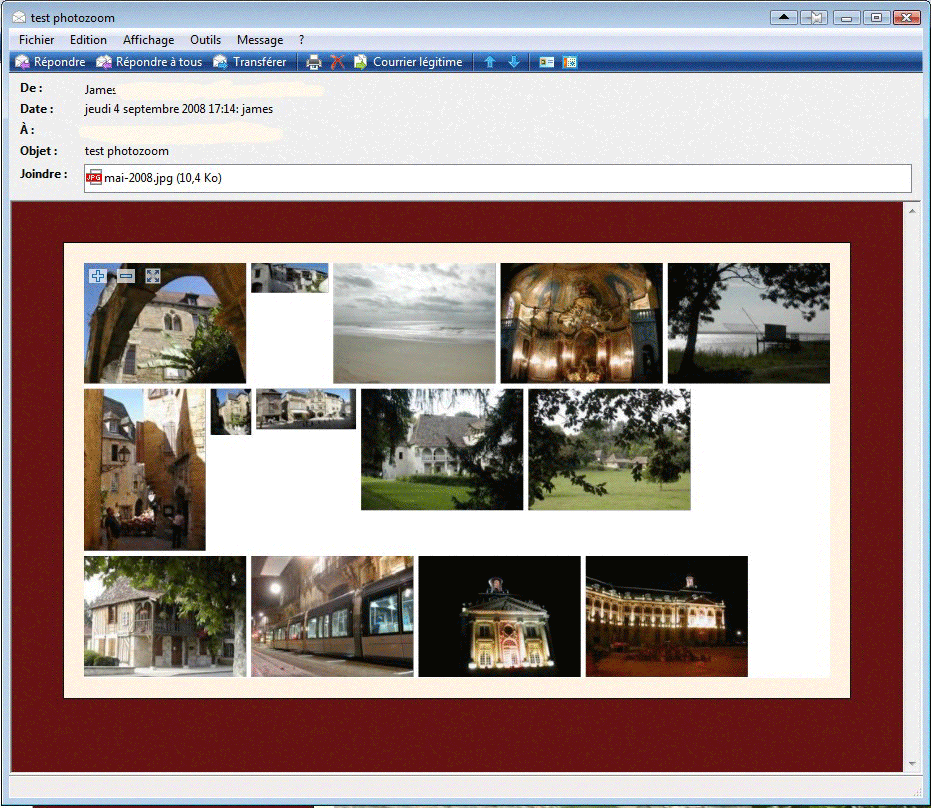Click the scrollbar up arrow

tap(912, 211)
